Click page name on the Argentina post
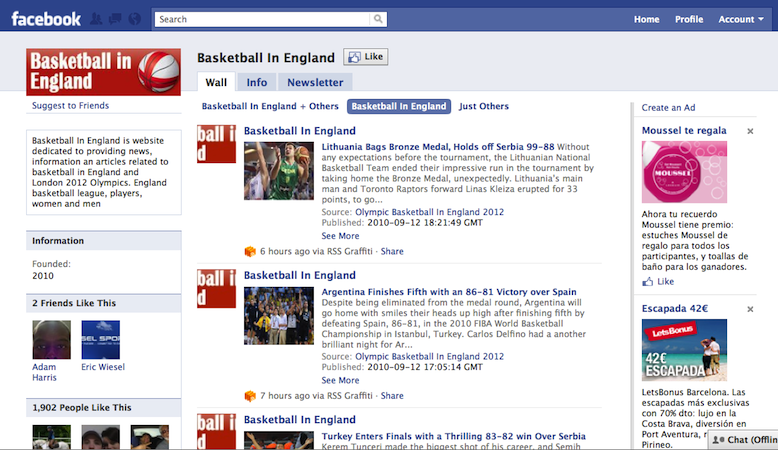 pos(300,275)
